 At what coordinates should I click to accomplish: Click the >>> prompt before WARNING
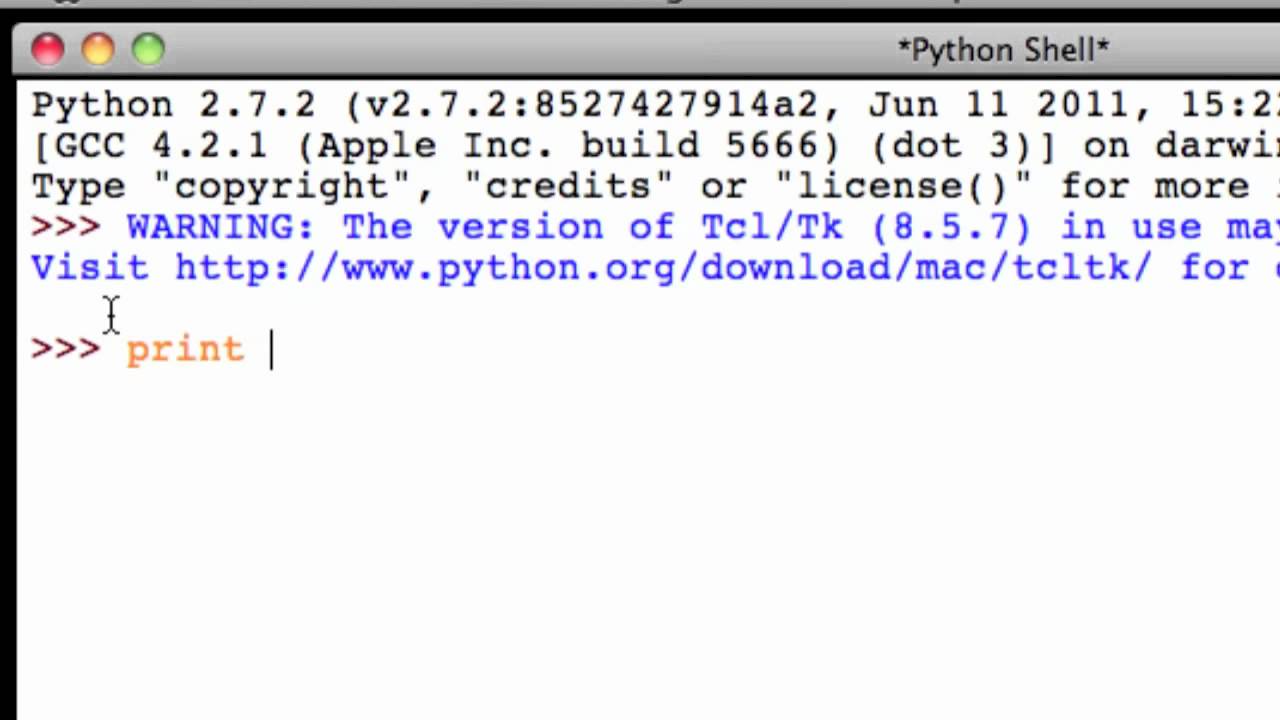66,227
